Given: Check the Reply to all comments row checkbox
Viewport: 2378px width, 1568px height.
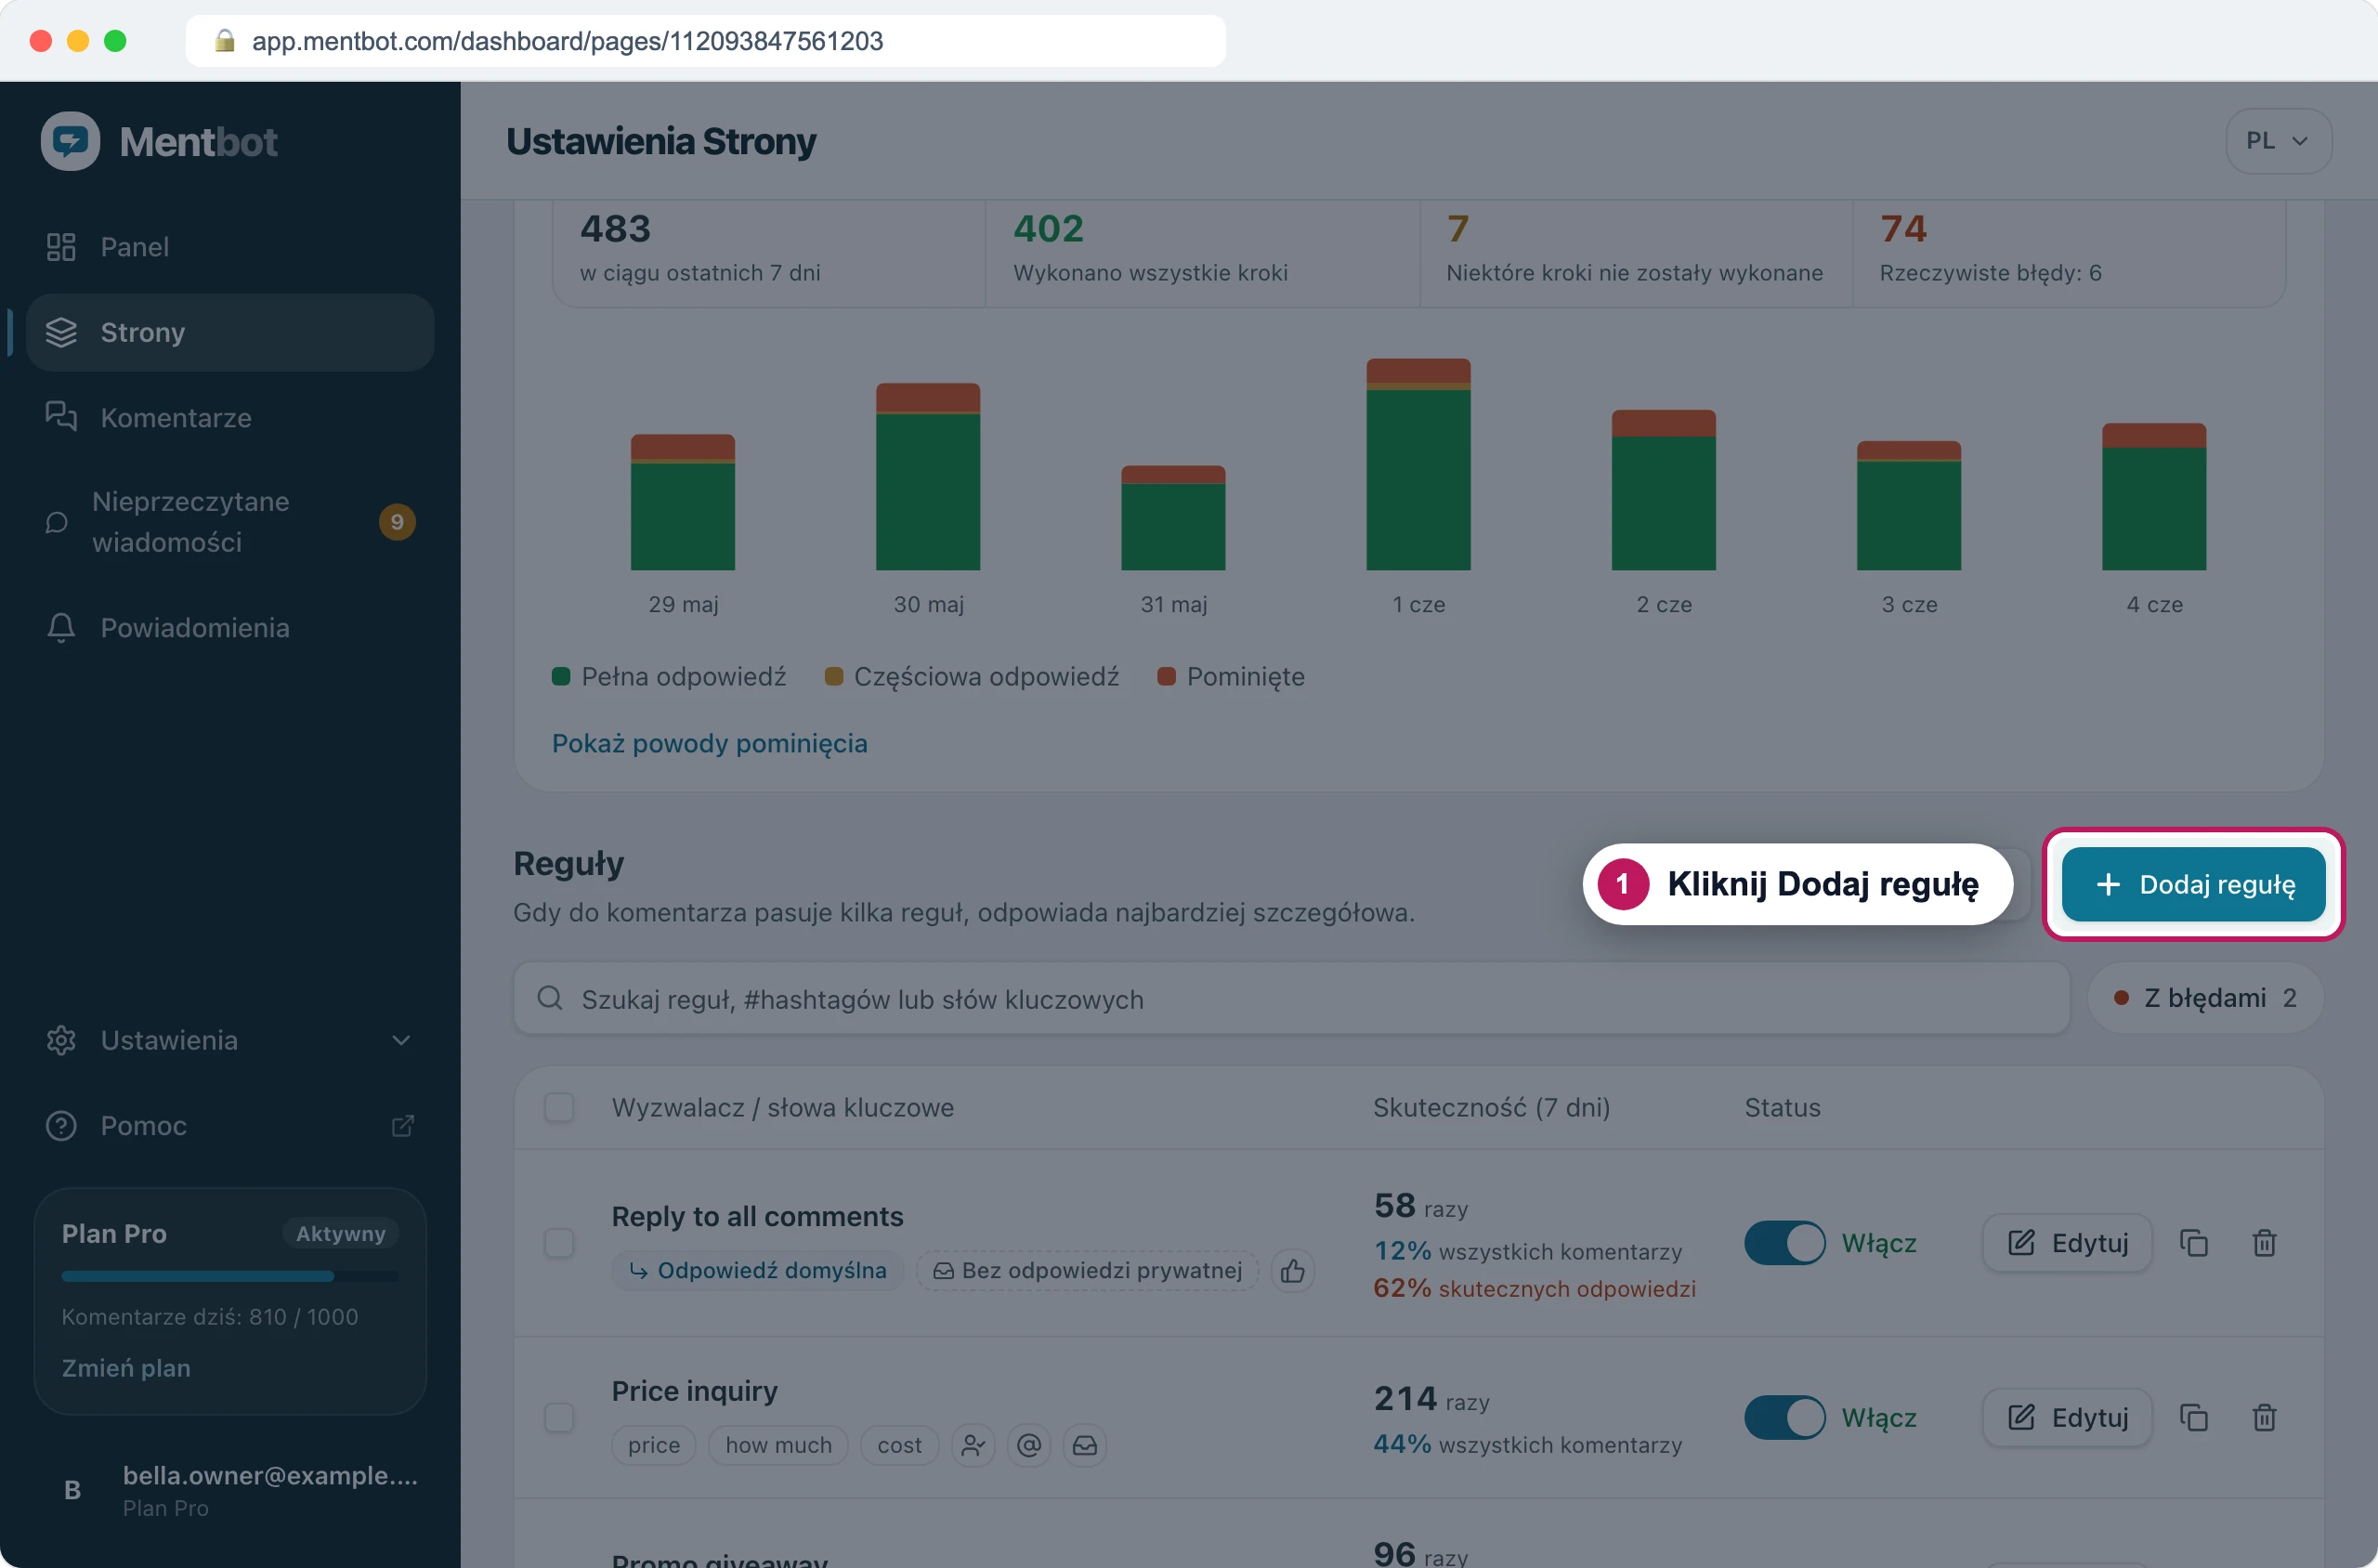Looking at the screenshot, I should tap(559, 1243).
